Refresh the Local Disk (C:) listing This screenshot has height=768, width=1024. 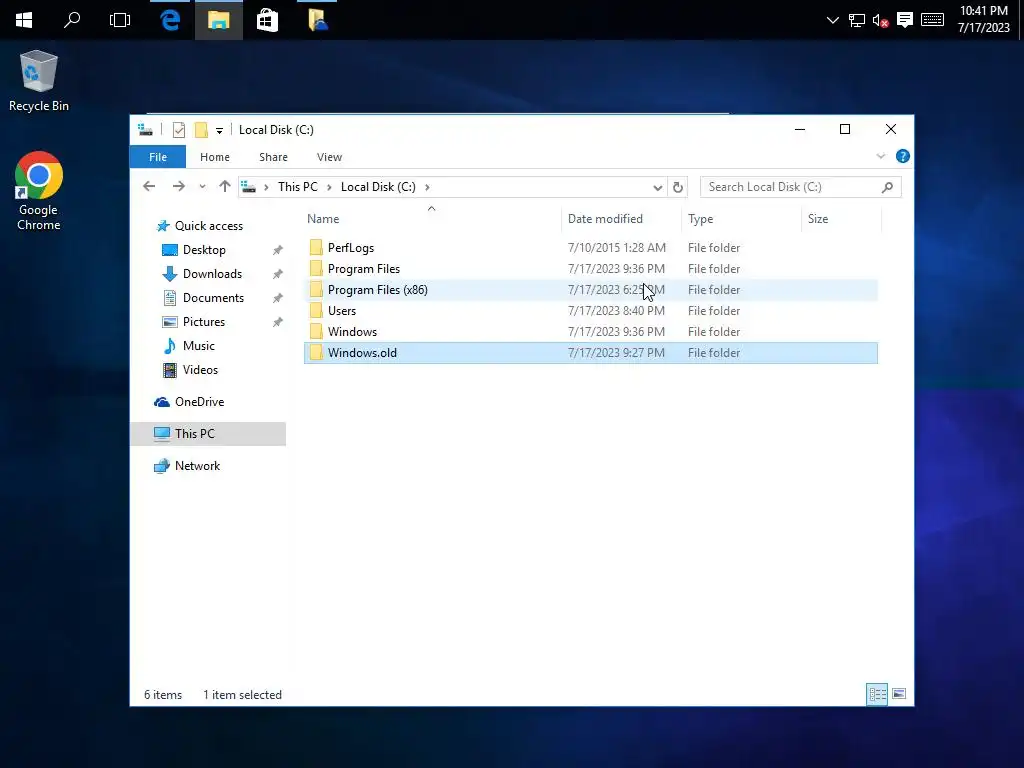click(678, 187)
